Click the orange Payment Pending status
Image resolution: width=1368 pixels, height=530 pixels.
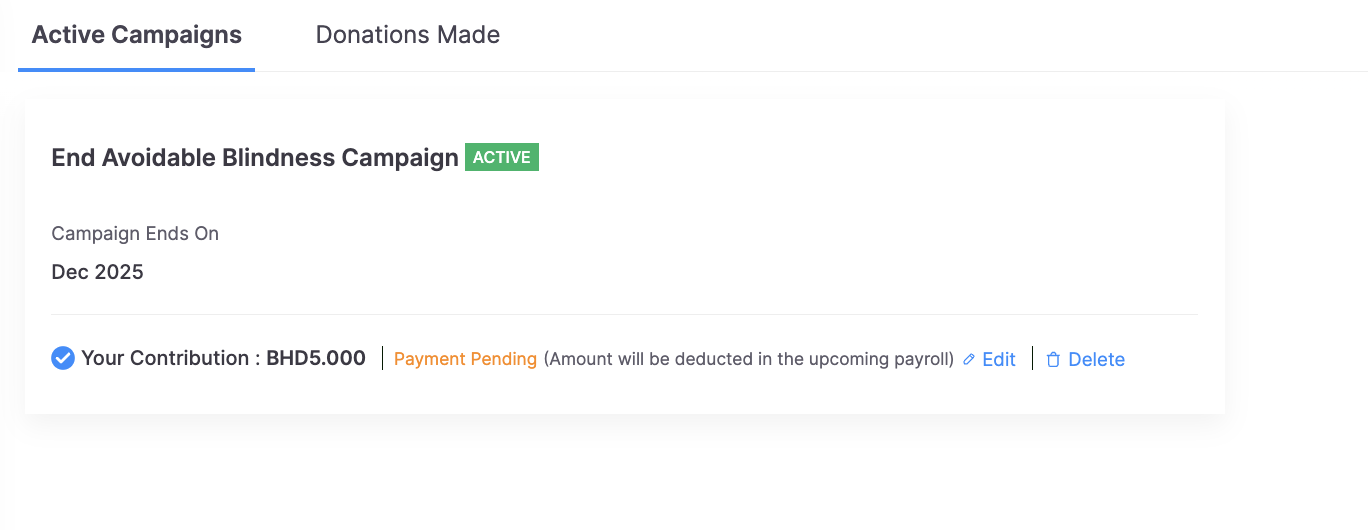[x=465, y=359]
